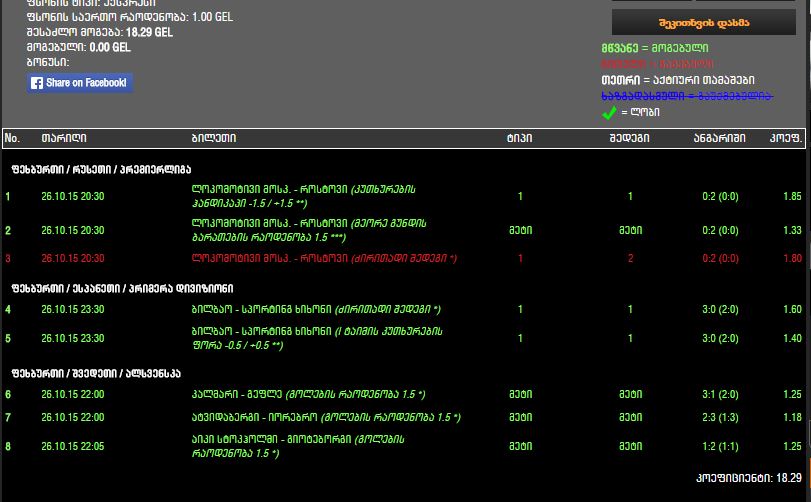The height and width of the screenshot is (502, 811).
Task: Click the 1.85 odds value in row 1
Action: point(792,196)
